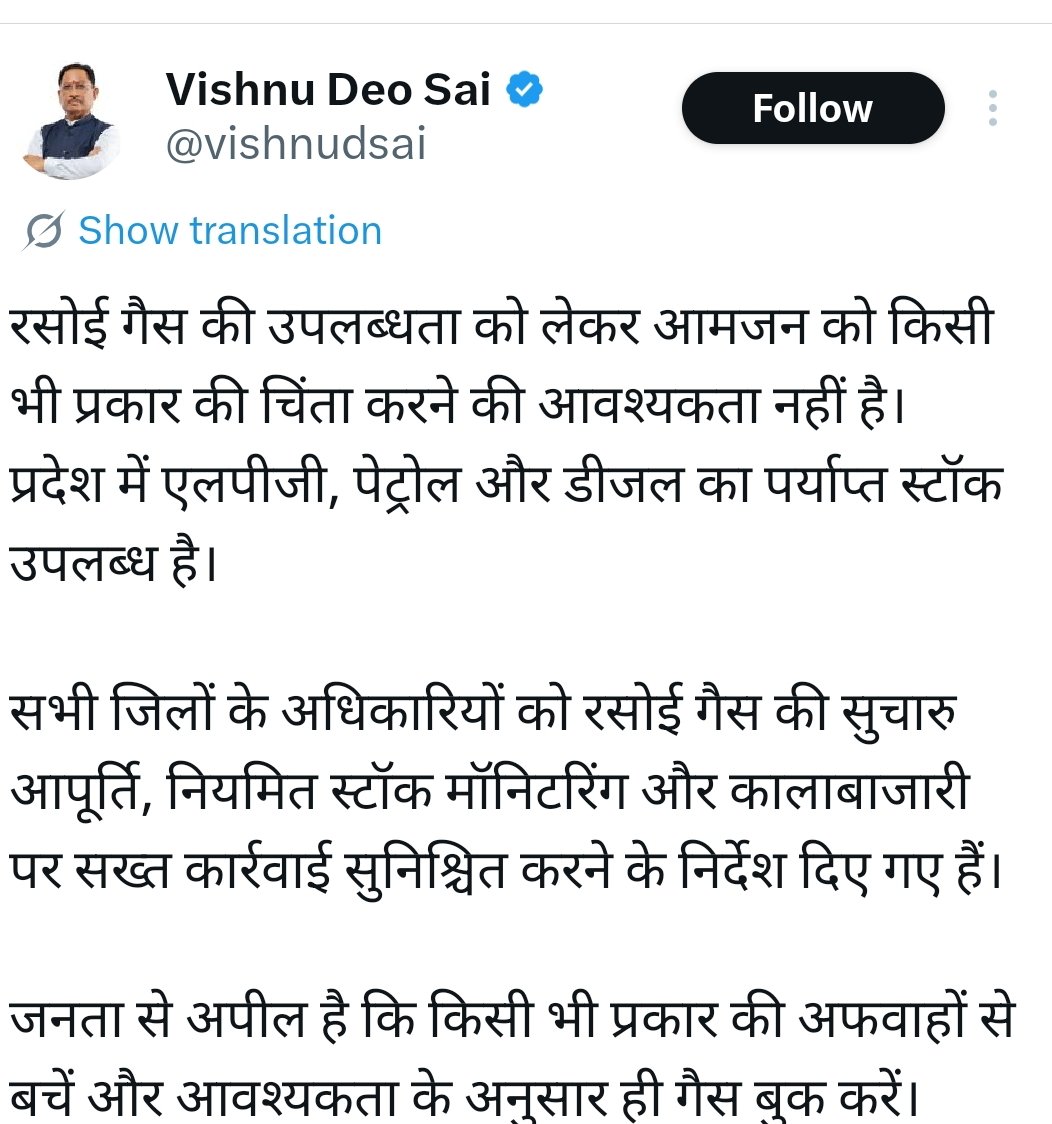Viewport: 1052px width, 1124px height.
Task: Click the blue verified badge
Action: click(525, 91)
